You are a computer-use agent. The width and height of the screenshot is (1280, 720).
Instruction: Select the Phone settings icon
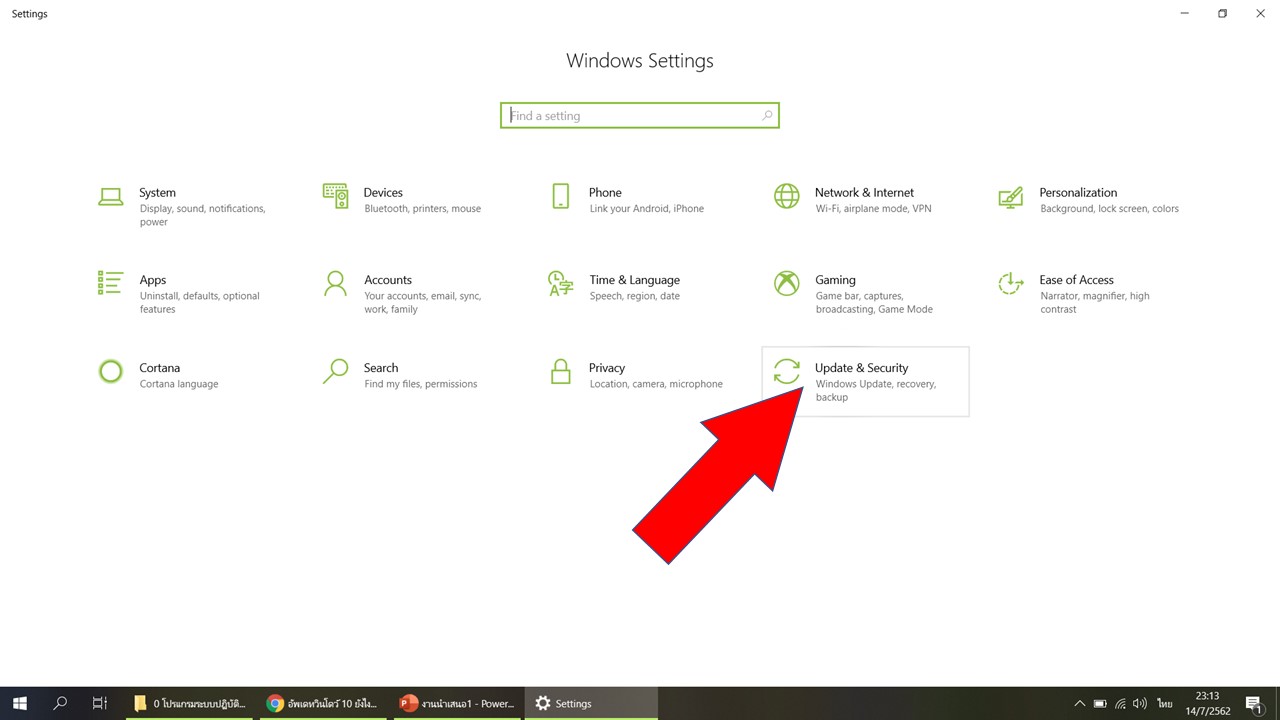pyautogui.click(x=561, y=196)
